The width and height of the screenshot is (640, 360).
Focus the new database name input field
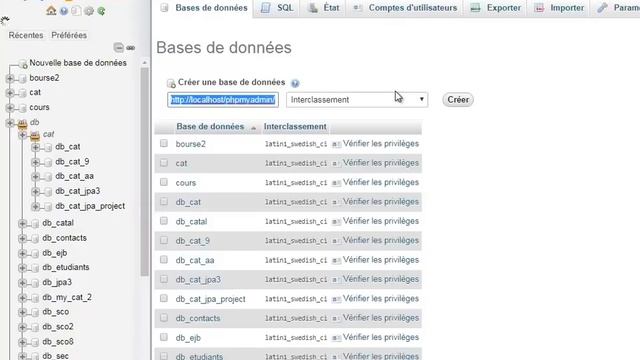223,100
